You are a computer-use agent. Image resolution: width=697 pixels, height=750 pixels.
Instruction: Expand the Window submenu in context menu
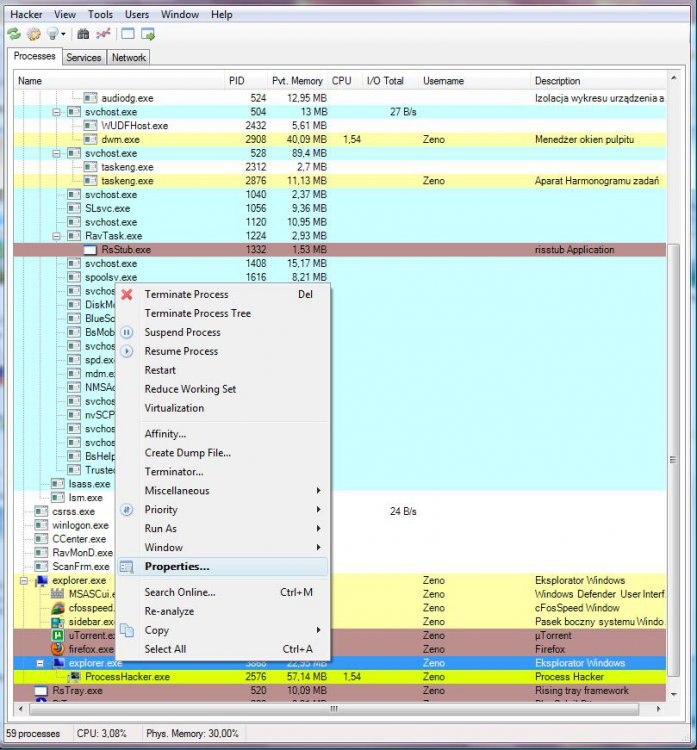223,548
